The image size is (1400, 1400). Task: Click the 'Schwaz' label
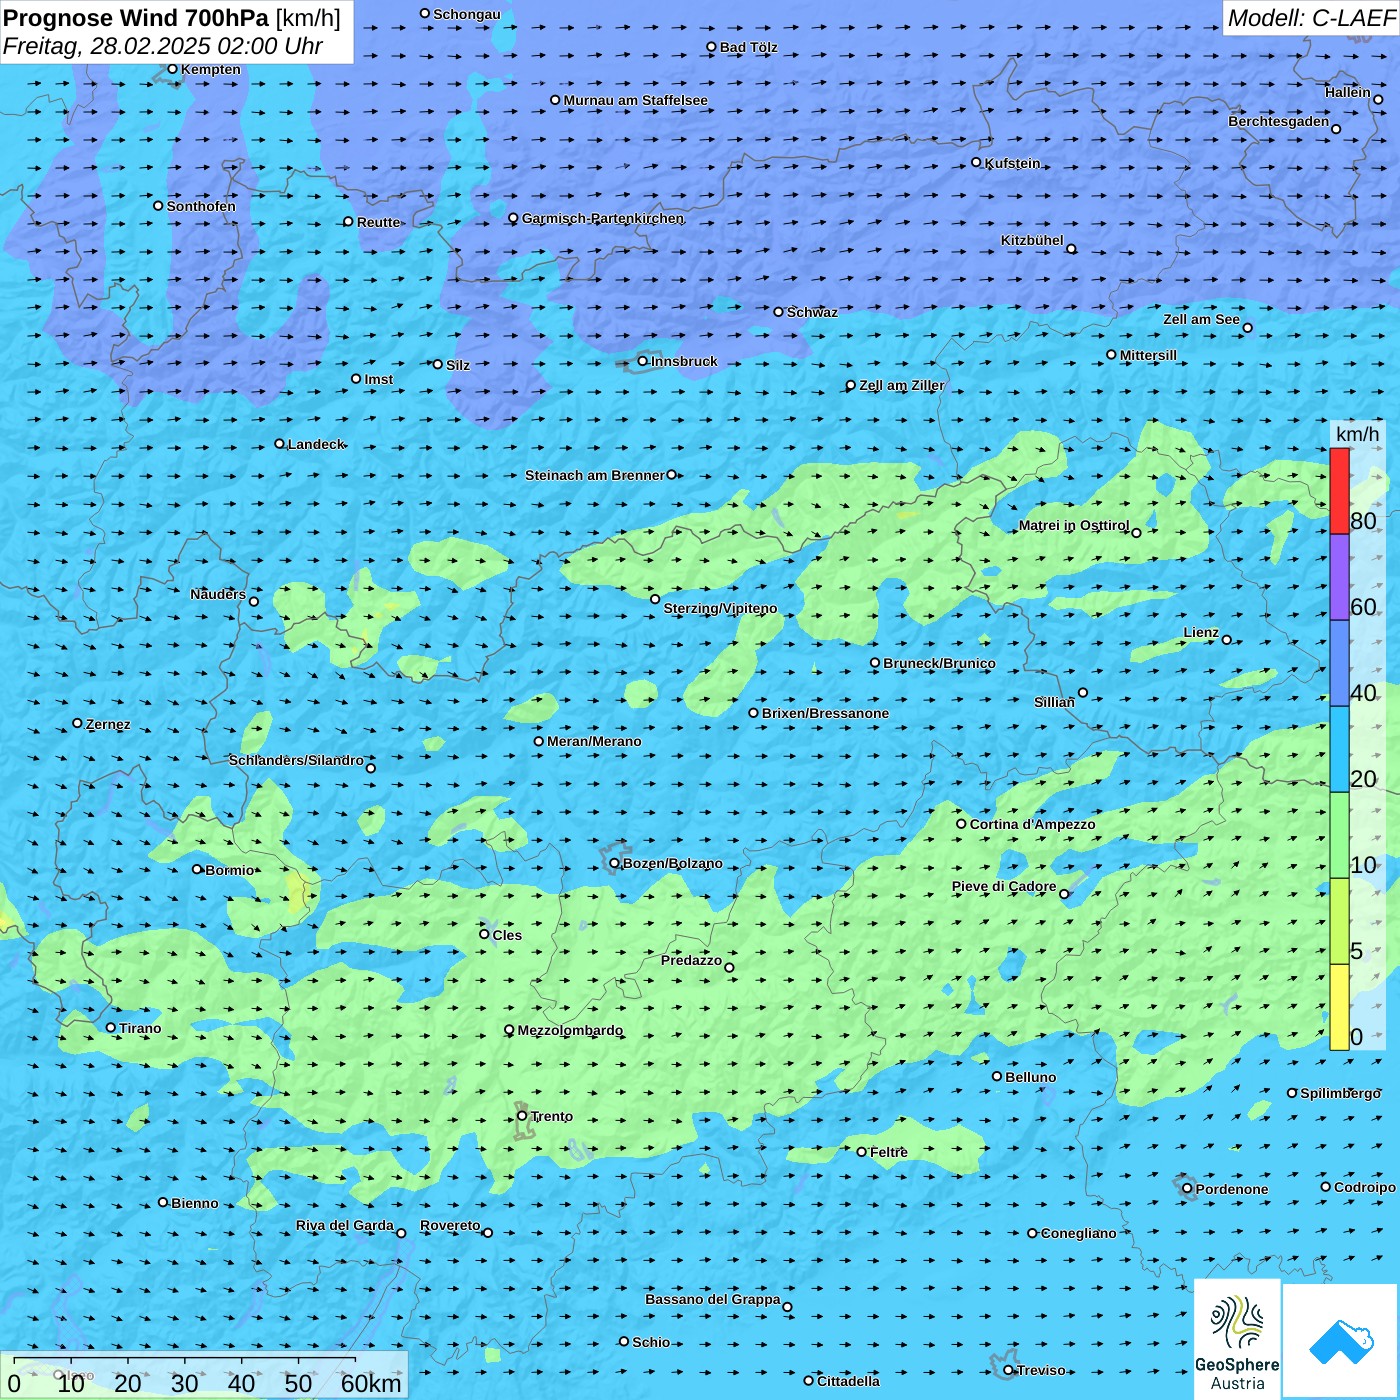[812, 312]
